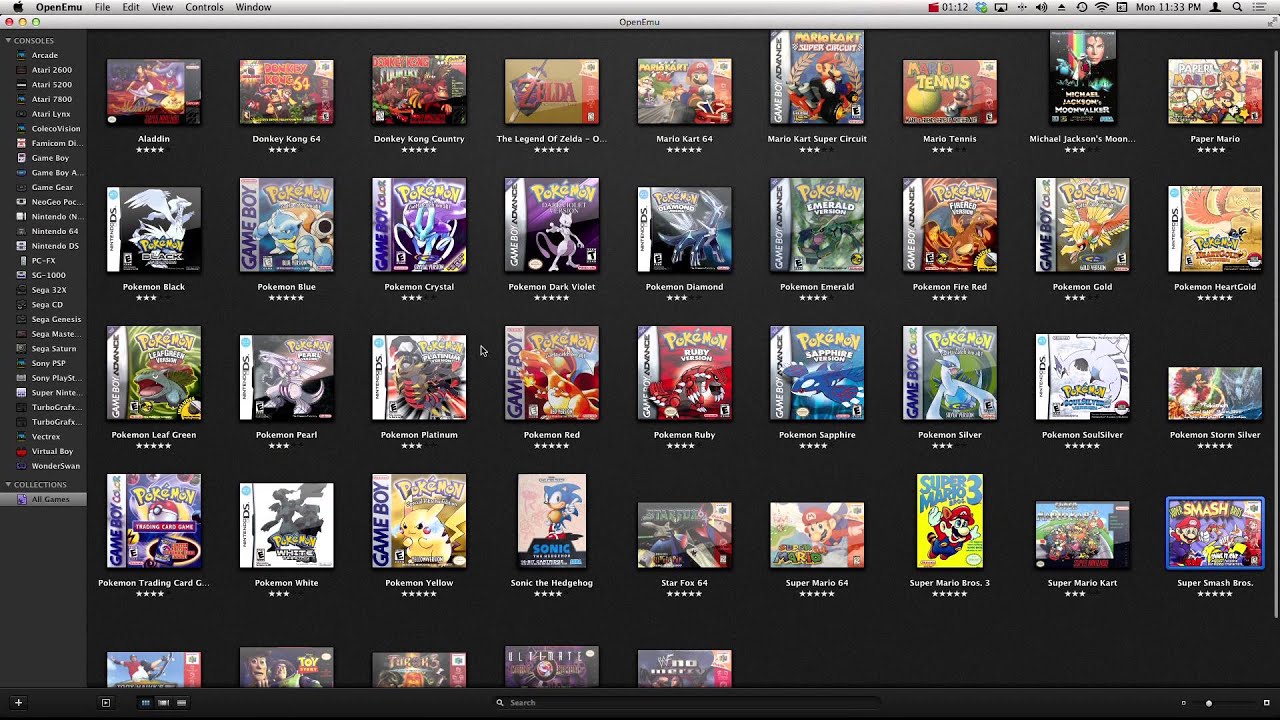Open the Game Gear library
Viewport: 1280px width, 720px height.
click(43, 187)
